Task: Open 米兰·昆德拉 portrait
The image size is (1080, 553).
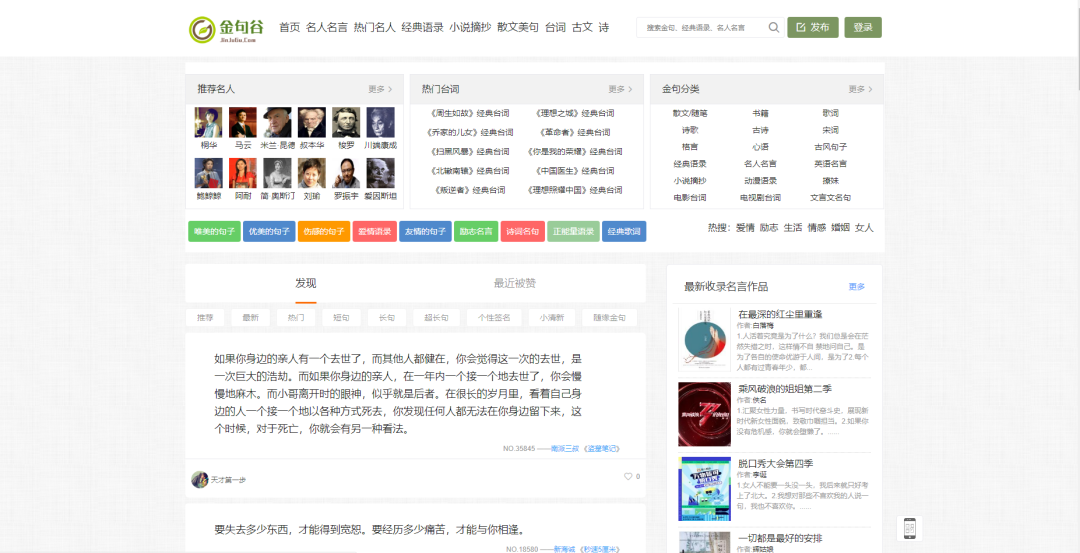Action: point(277,122)
